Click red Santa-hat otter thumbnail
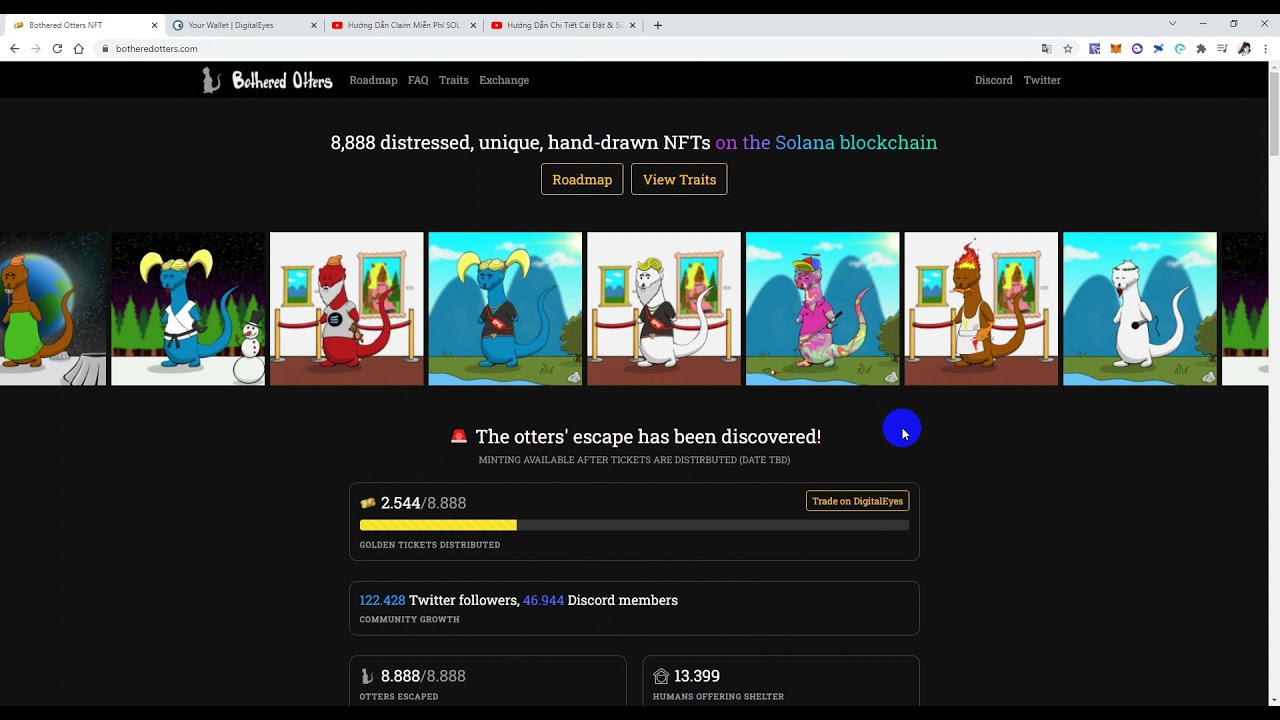The width and height of the screenshot is (1280, 720). point(346,309)
